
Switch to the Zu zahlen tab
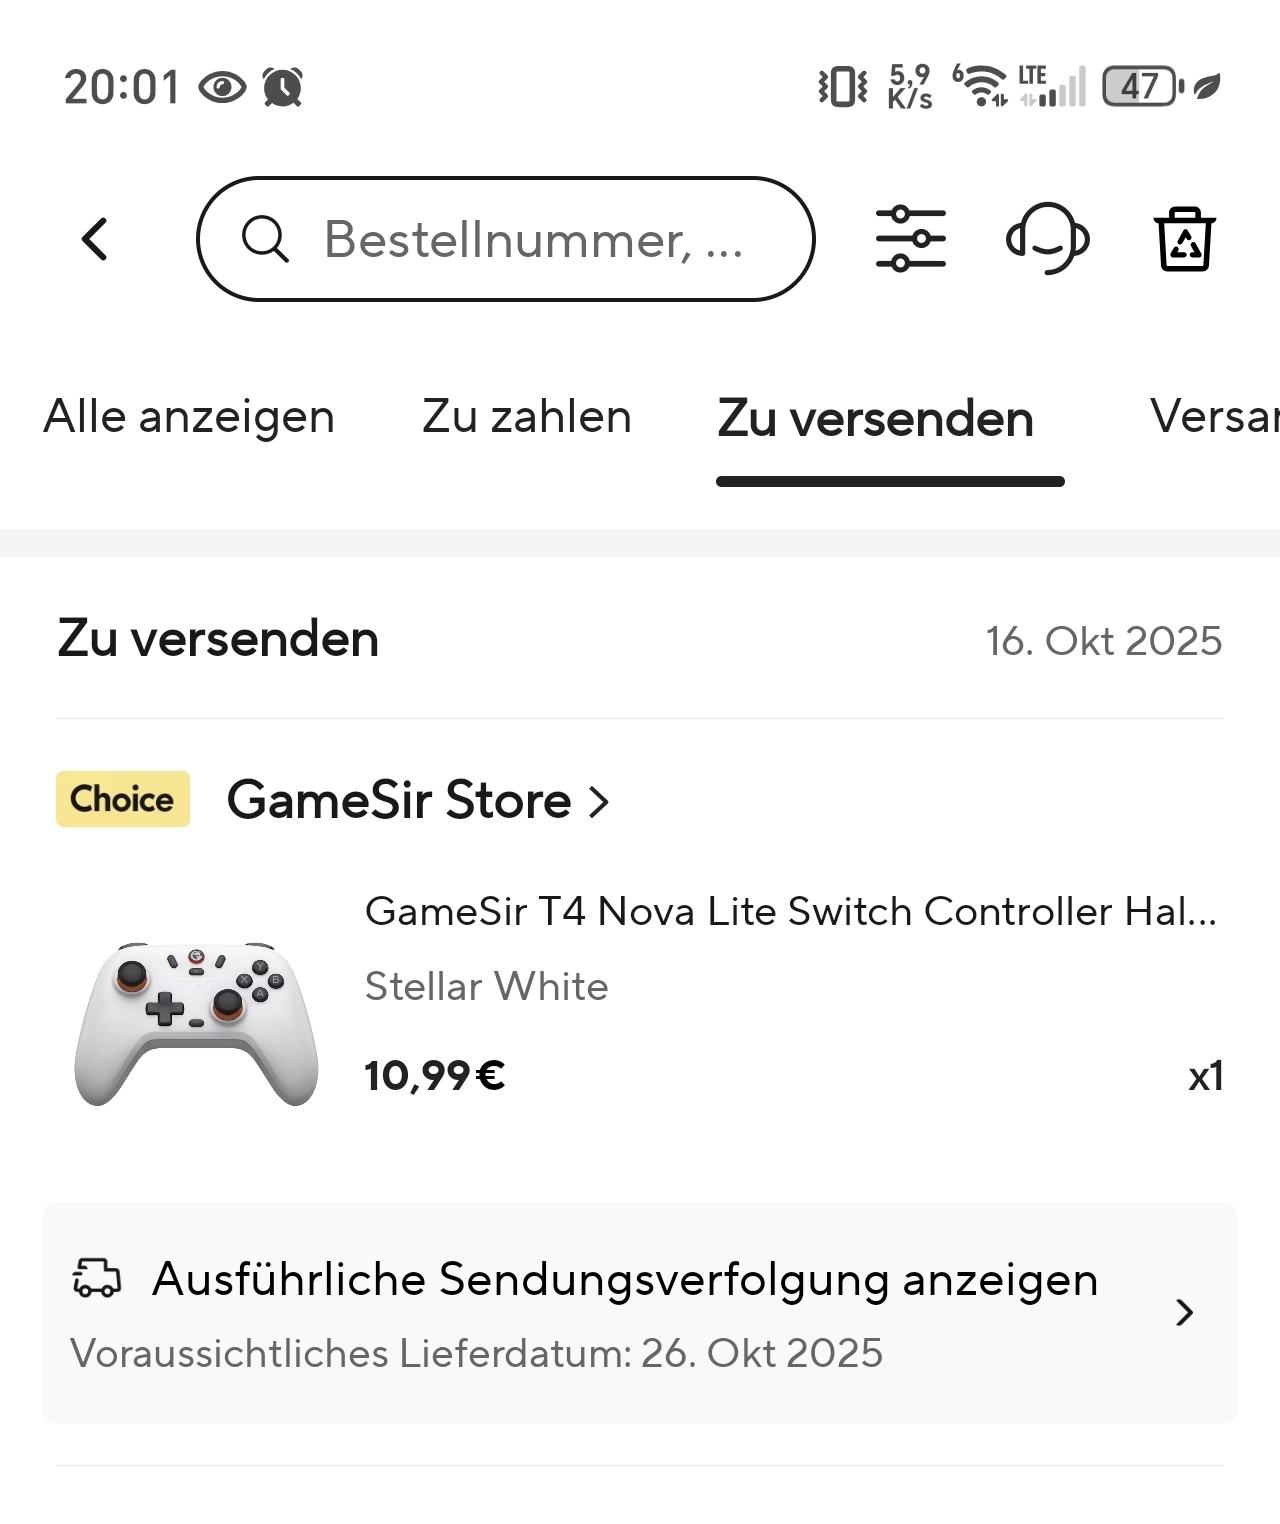tap(527, 417)
